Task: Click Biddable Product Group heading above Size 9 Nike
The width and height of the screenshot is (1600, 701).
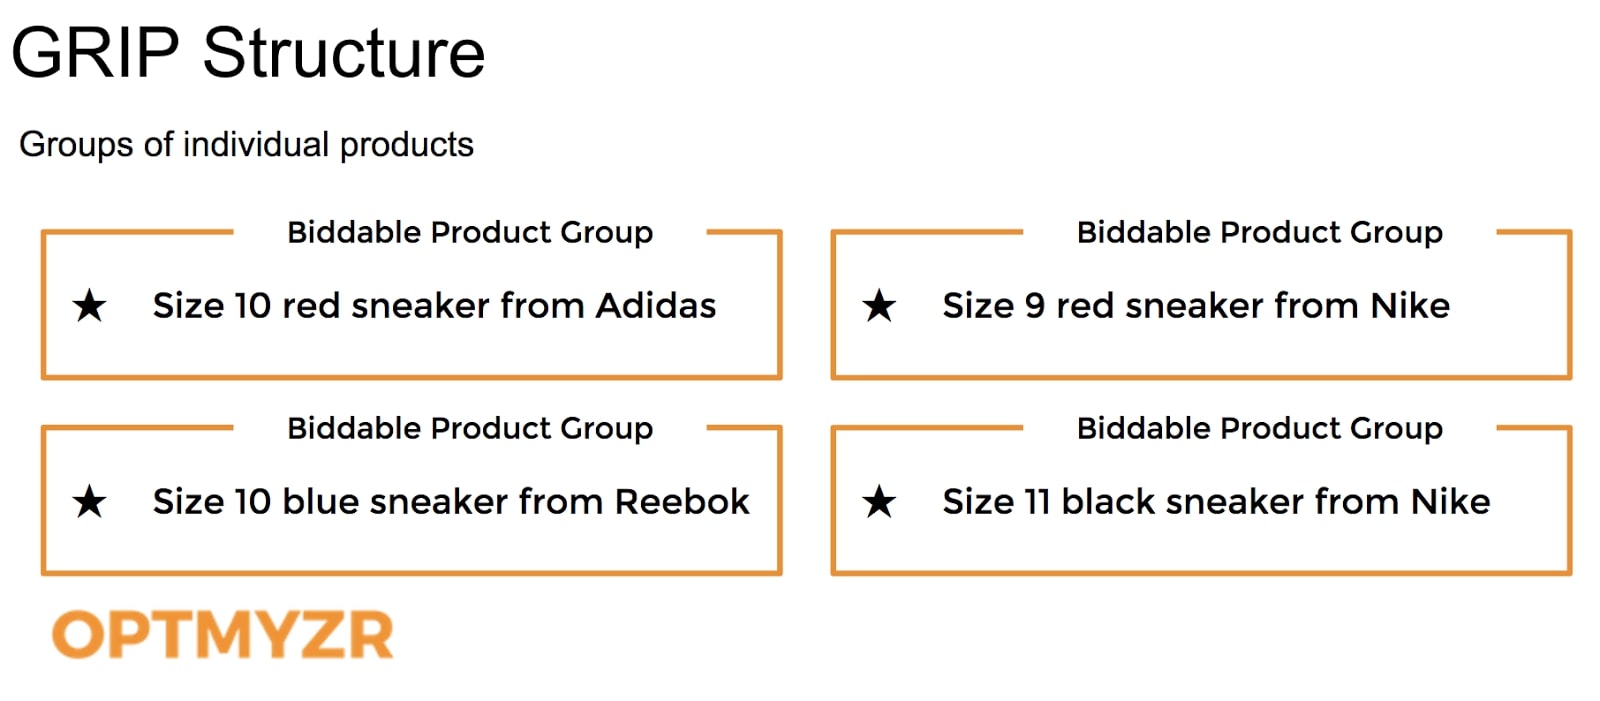Action: point(1260,233)
